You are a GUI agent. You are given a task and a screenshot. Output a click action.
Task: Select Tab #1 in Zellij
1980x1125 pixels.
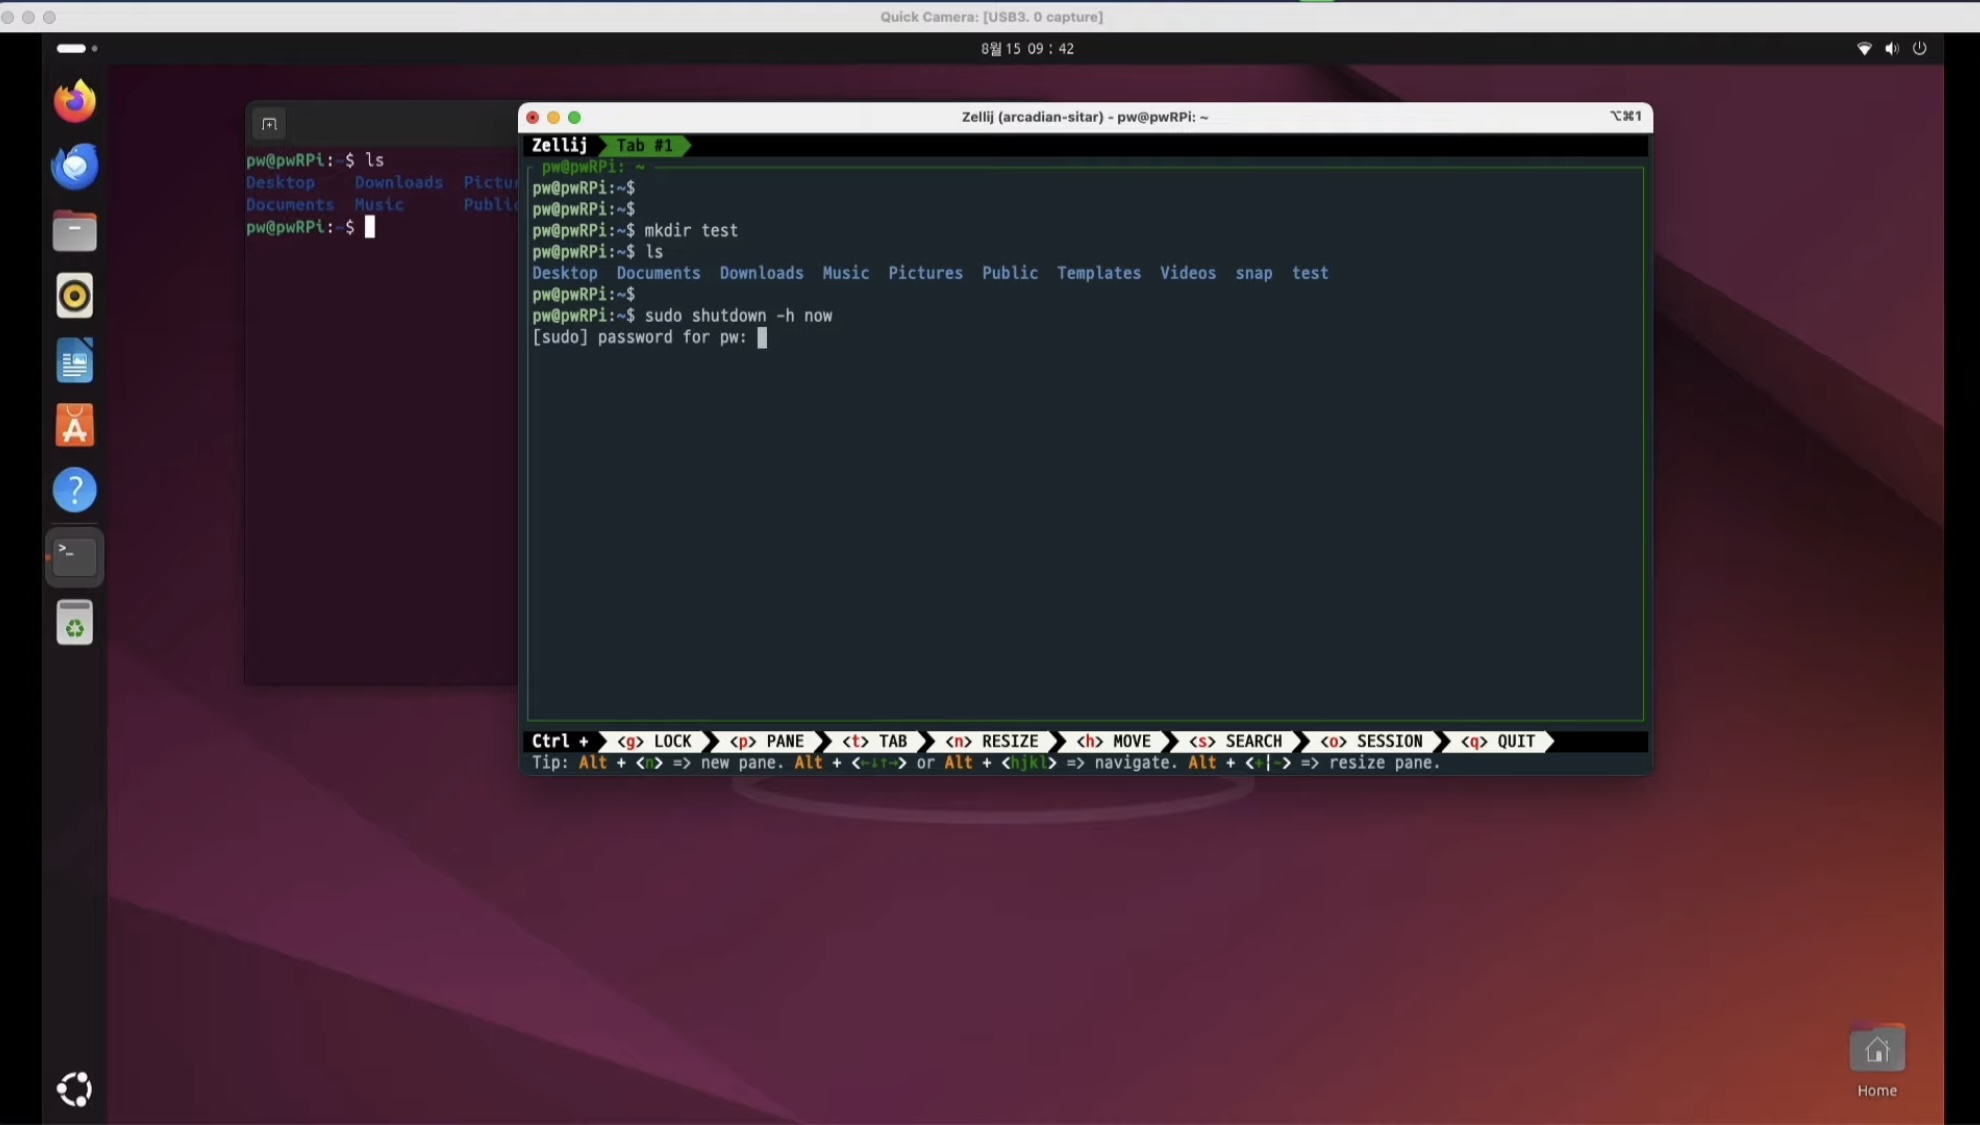644,146
